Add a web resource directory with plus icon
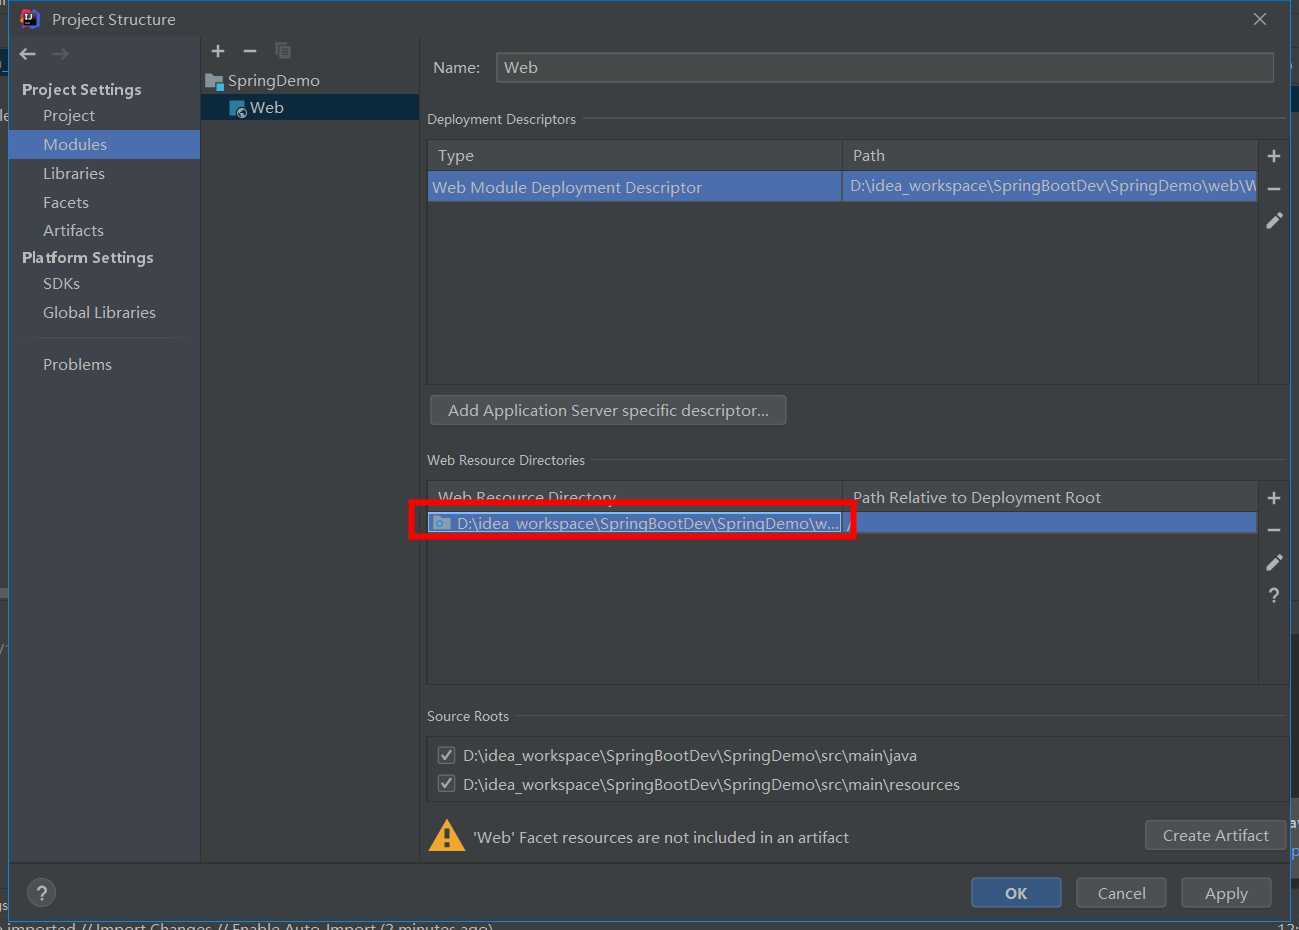Viewport: 1299px width, 930px height. [1274, 498]
